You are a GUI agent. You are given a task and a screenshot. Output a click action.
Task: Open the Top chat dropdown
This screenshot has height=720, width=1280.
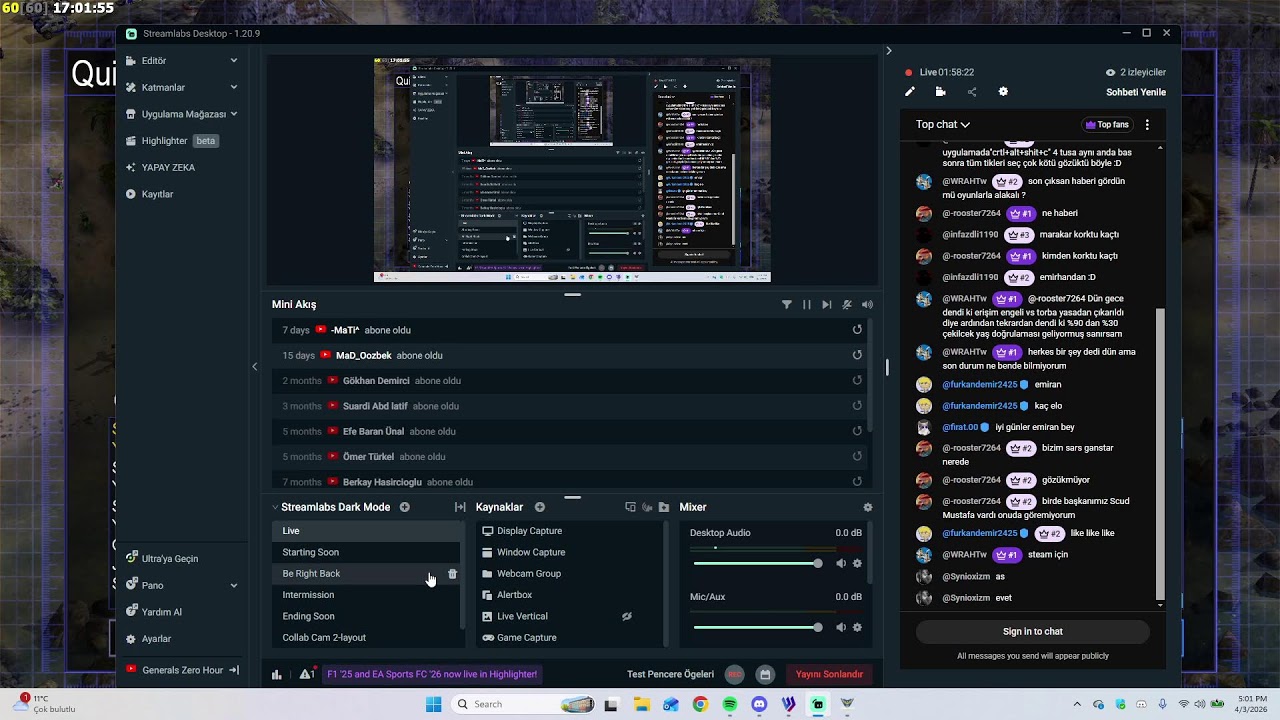tap(943, 125)
